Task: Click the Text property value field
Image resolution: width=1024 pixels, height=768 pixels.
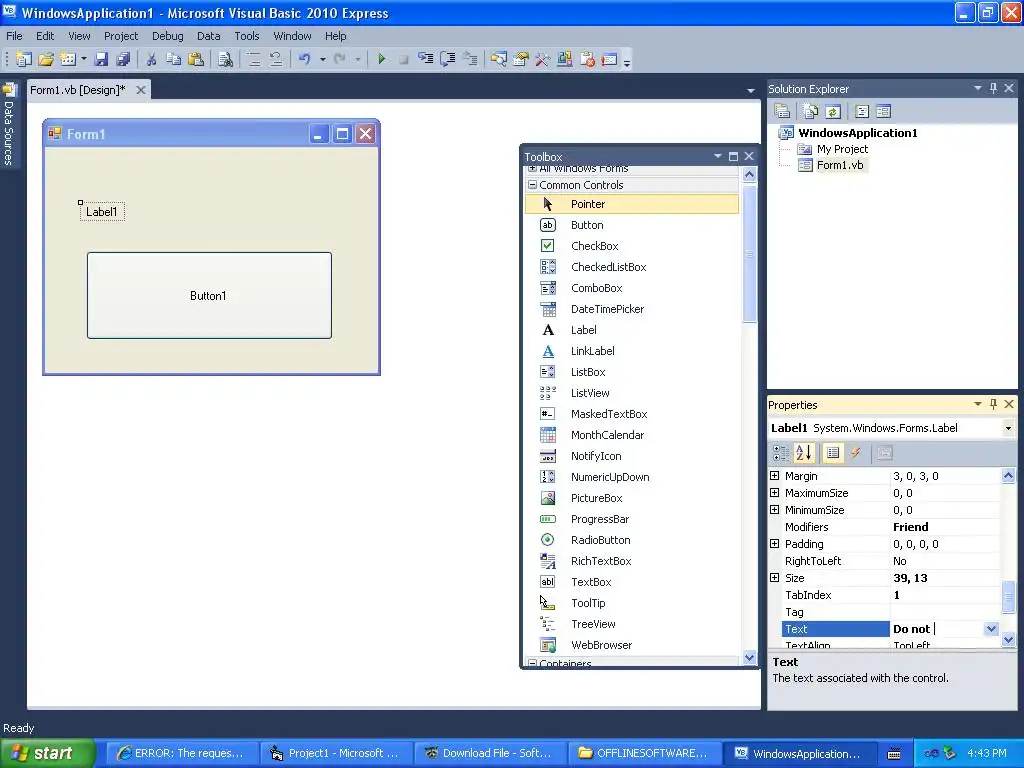Action: click(x=937, y=629)
